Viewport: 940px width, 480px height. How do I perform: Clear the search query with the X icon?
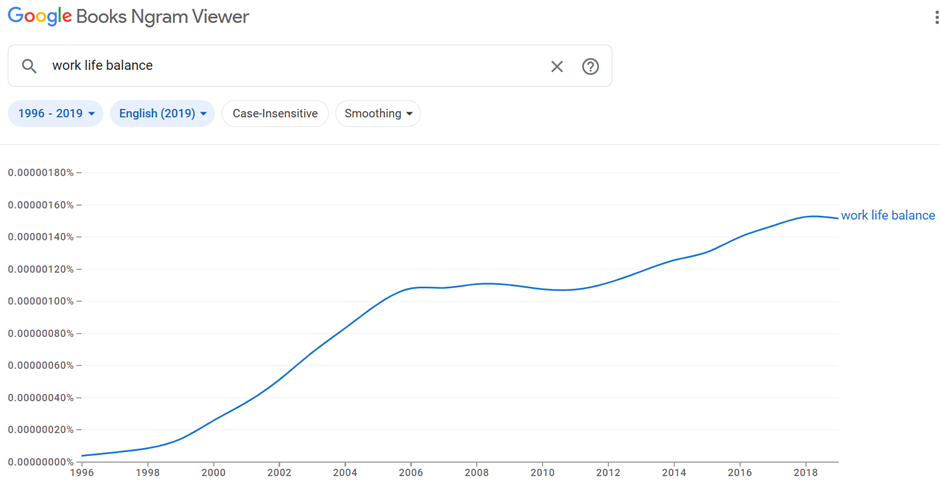pos(557,66)
